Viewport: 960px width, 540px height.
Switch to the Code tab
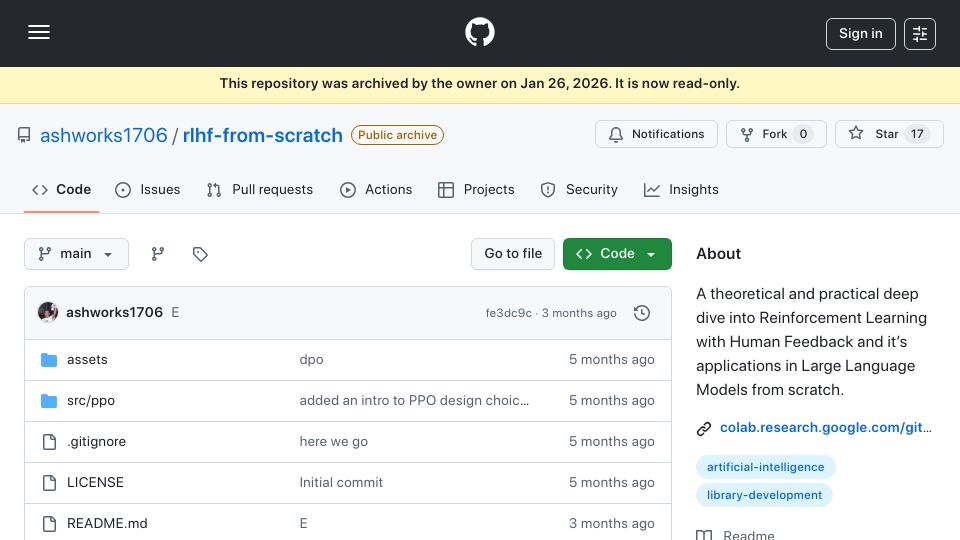click(x=61, y=190)
